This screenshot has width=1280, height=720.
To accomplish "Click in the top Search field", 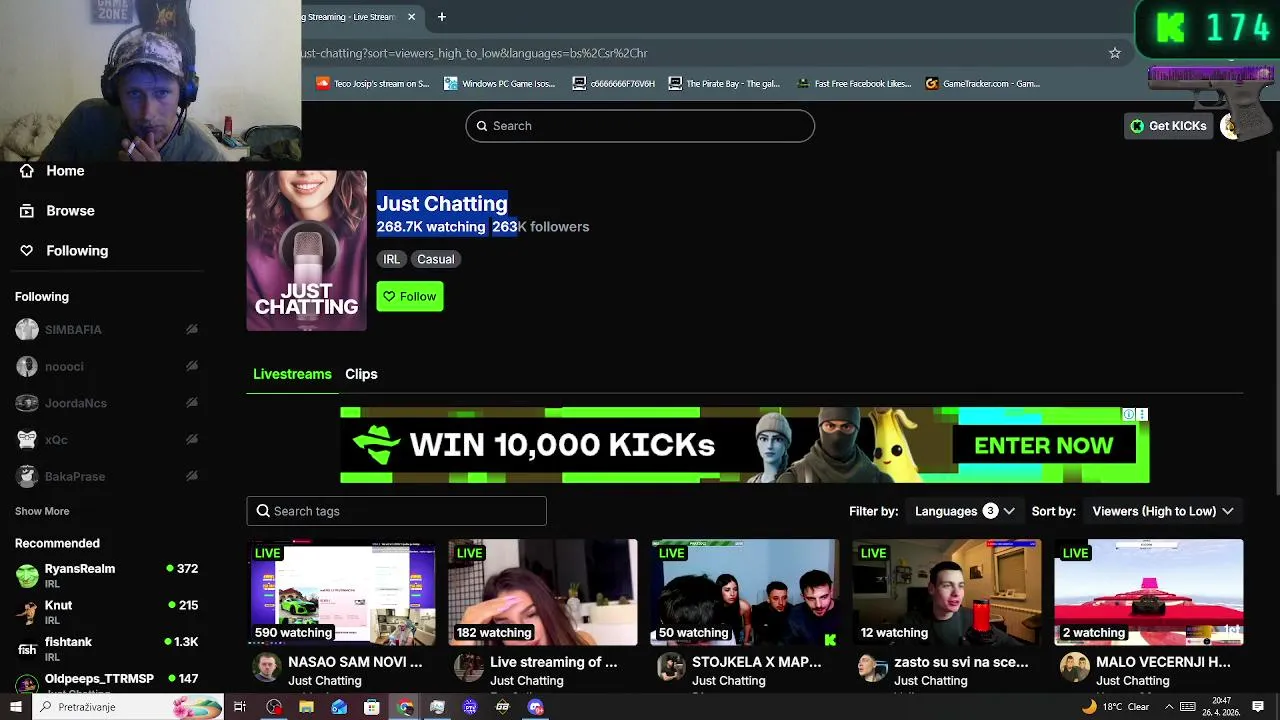I will click(640, 126).
